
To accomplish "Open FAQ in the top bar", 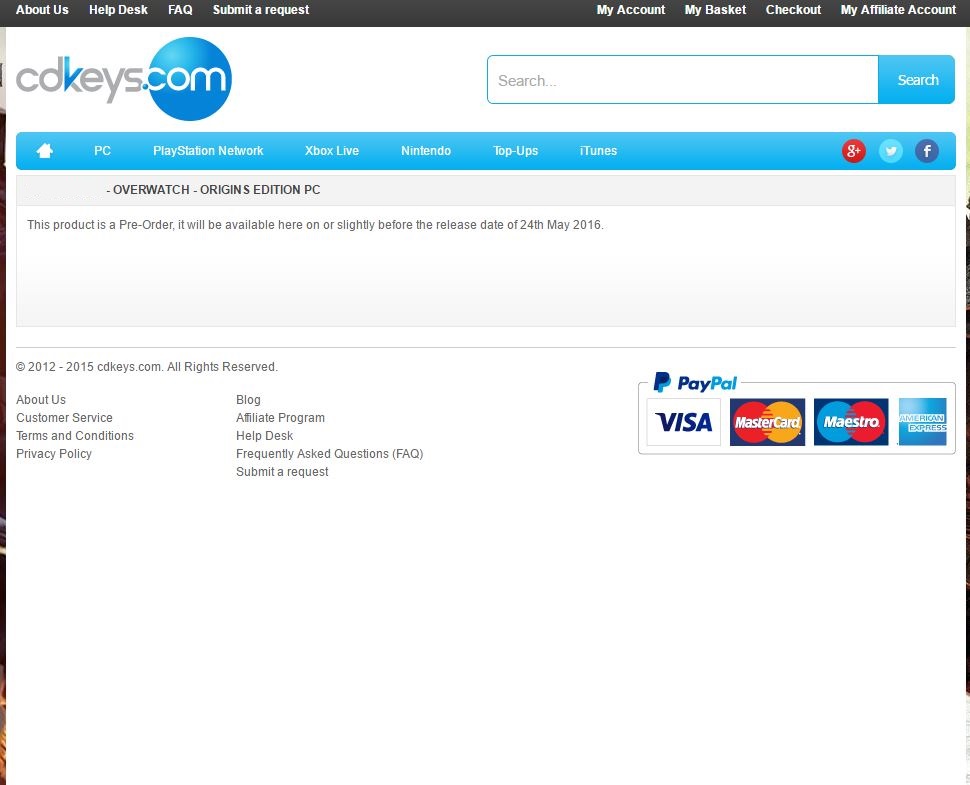I will (x=180, y=10).
